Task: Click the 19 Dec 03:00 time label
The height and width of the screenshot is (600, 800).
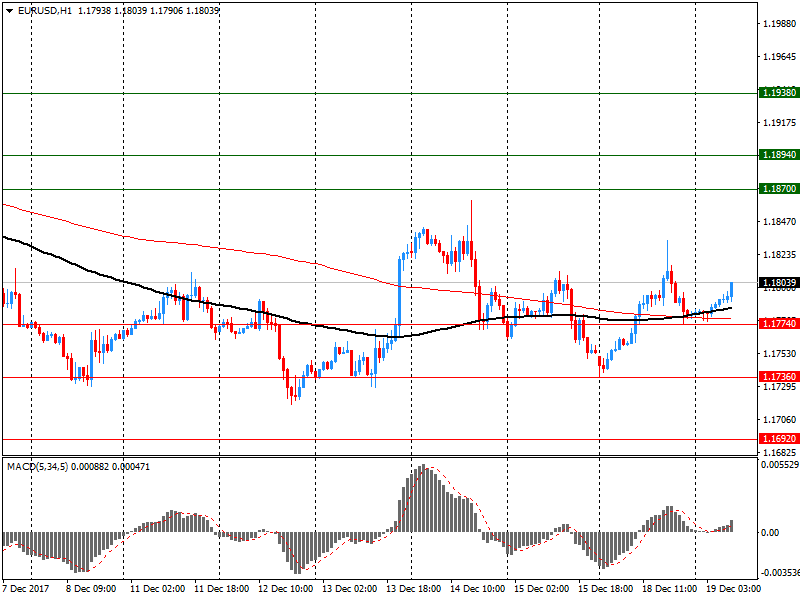Action: tap(733, 589)
